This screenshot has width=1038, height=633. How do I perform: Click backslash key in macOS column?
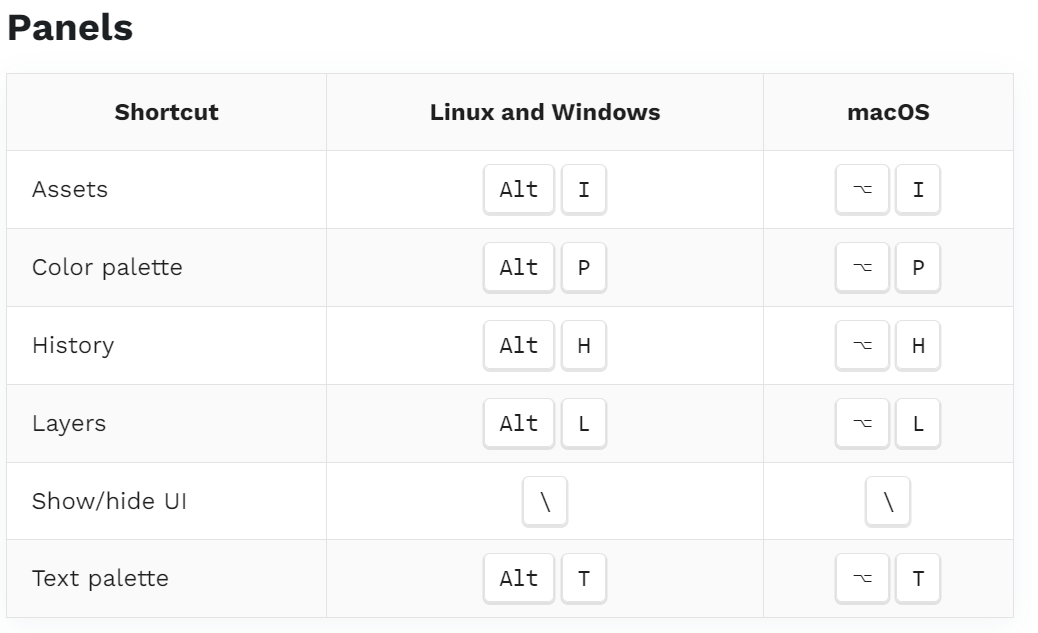click(x=888, y=501)
